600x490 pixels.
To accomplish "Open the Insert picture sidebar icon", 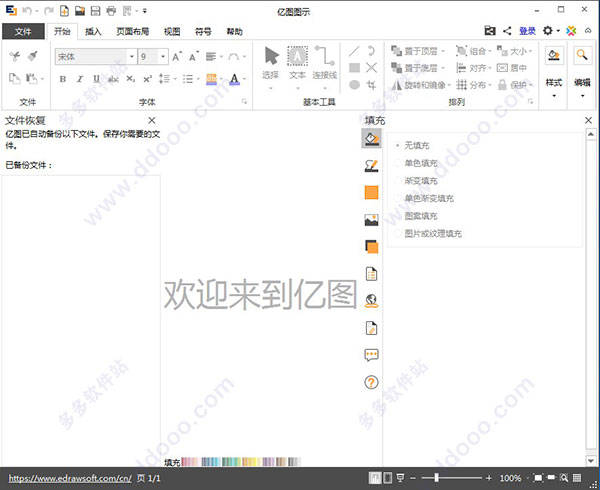I will tap(371, 220).
